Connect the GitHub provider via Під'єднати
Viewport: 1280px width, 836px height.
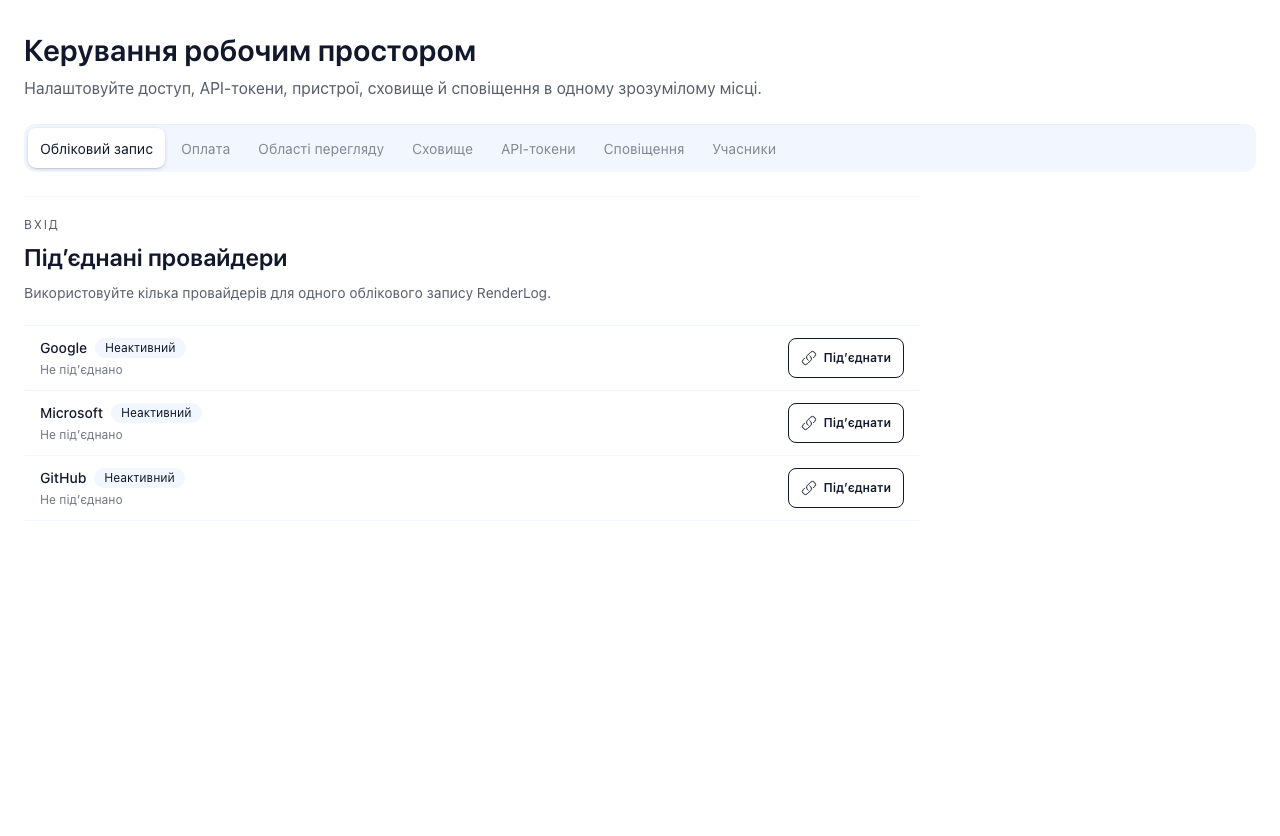(846, 488)
